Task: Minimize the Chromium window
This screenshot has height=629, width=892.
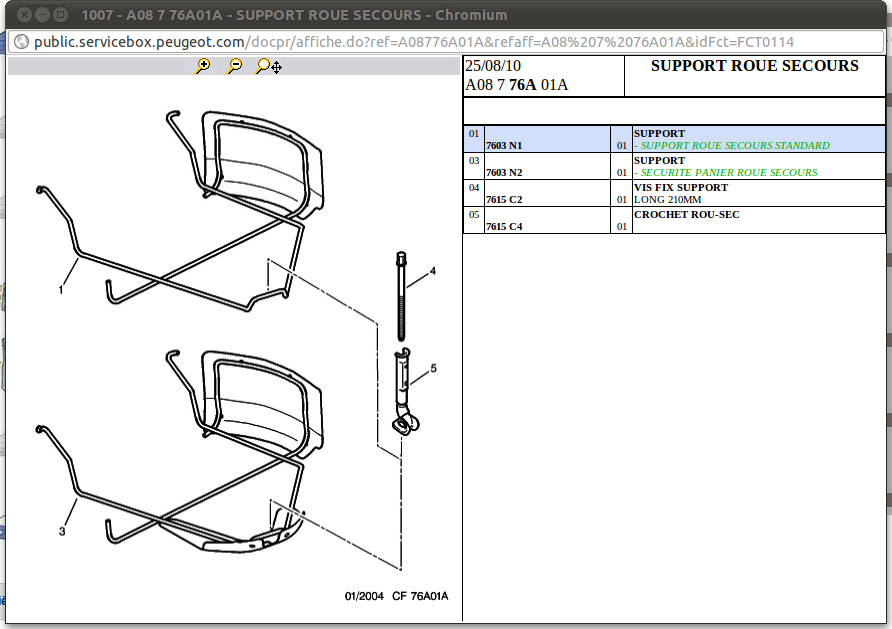Action: [x=42, y=14]
